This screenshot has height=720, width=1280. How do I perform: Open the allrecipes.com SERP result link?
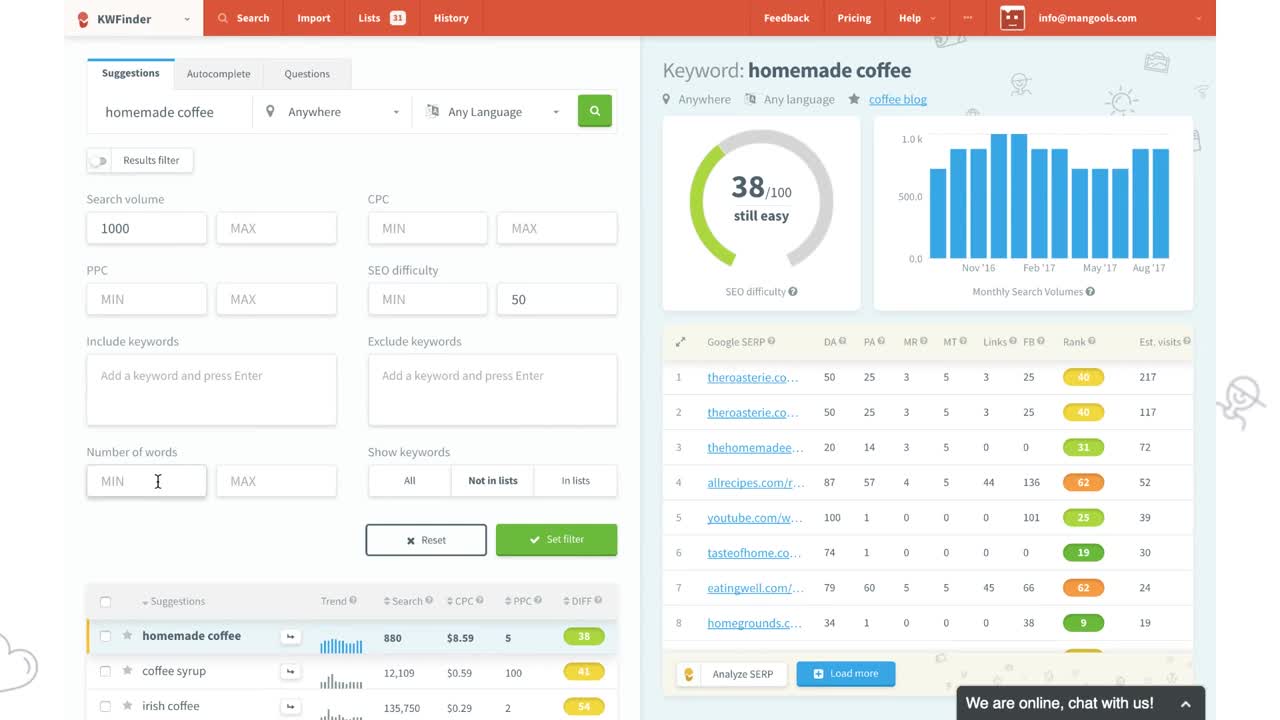coord(756,483)
